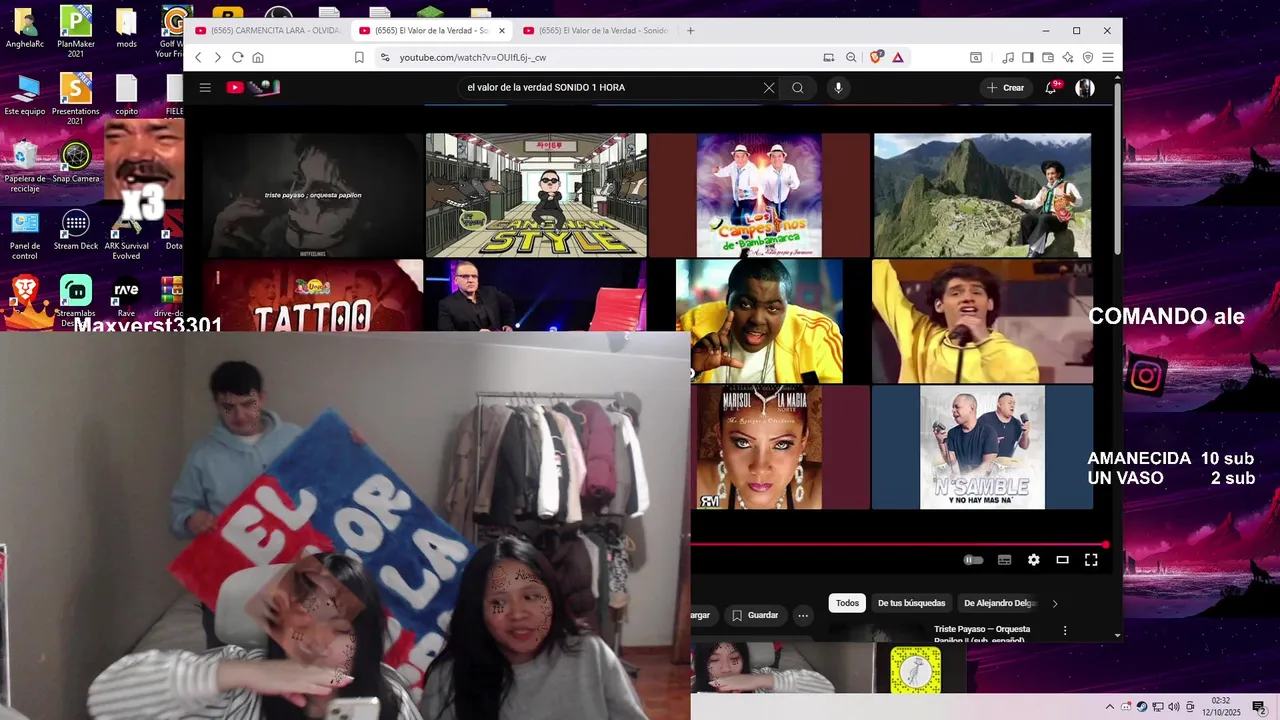The width and height of the screenshot is (1280, 720).
Task: Open the TATTOO suggested video thumbnail
Action: point(313,296)
